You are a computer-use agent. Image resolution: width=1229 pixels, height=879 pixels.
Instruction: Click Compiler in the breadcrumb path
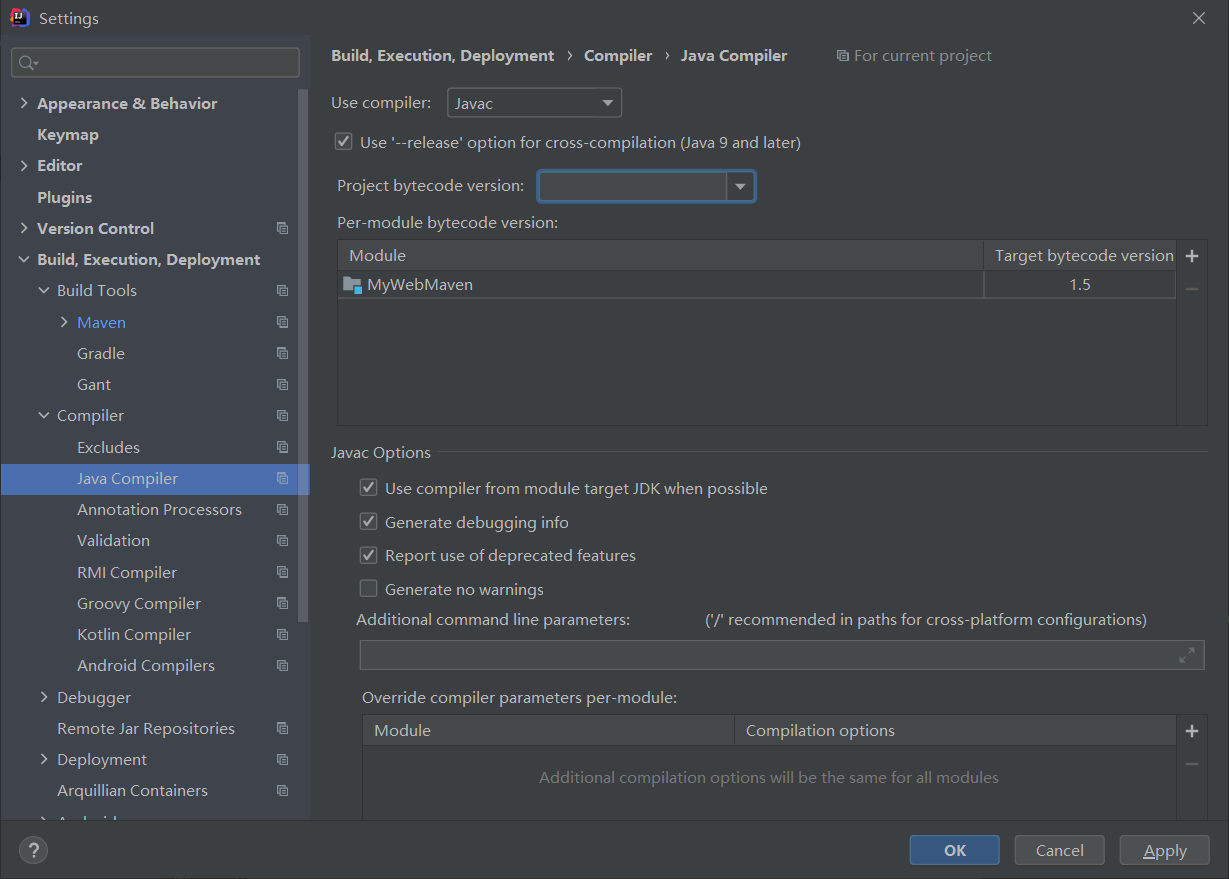(618, 56)
